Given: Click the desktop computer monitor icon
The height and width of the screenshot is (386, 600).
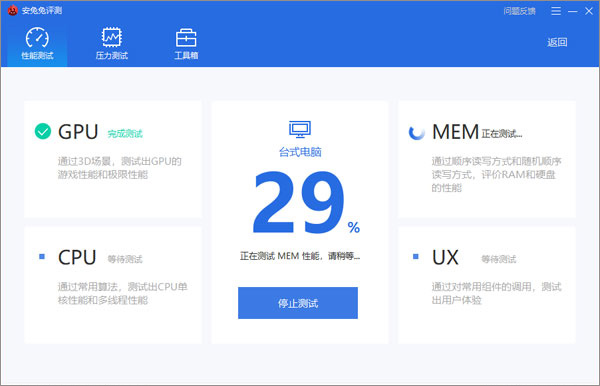Looking at the screenshot, I should (x=300, y=129).
